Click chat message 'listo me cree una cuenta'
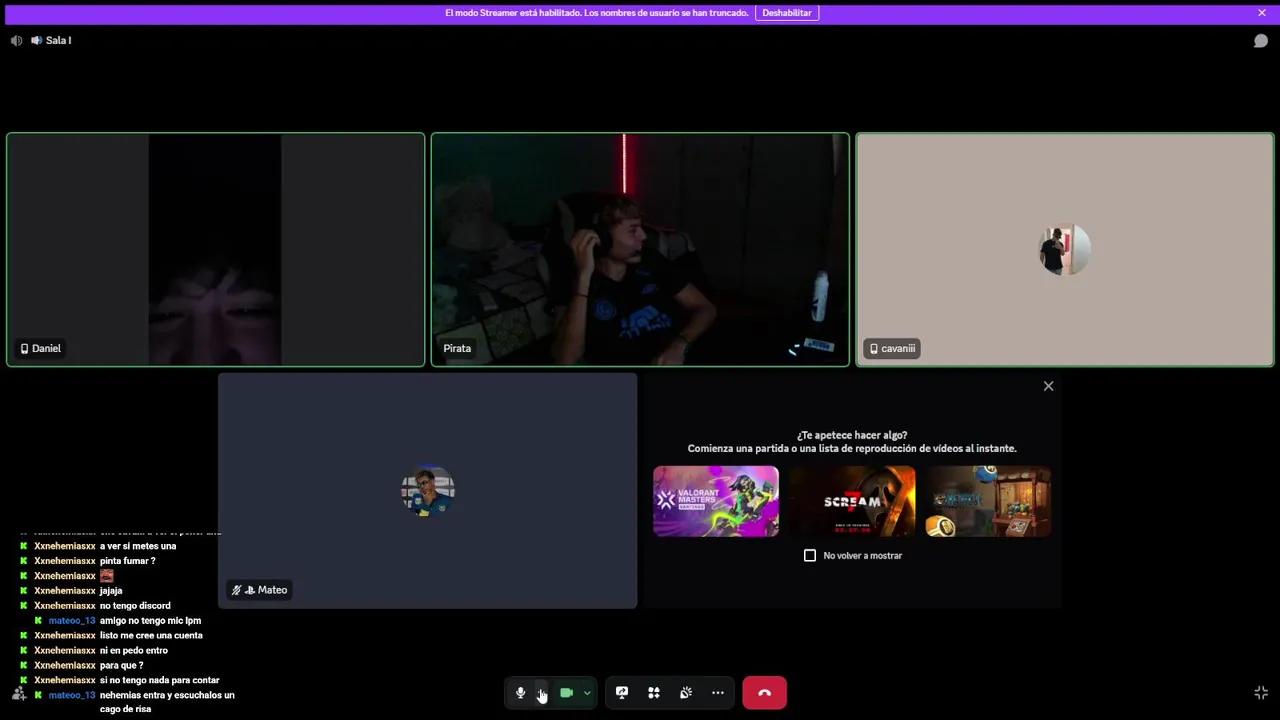Image resolution: width=1280 pixels, height=720 pixels. pos(151,636)
